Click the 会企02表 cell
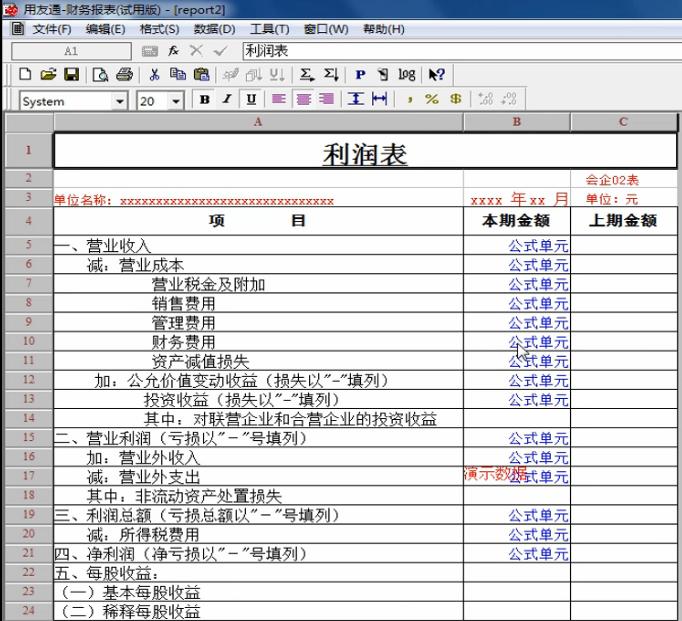 (x=624, y=179)
